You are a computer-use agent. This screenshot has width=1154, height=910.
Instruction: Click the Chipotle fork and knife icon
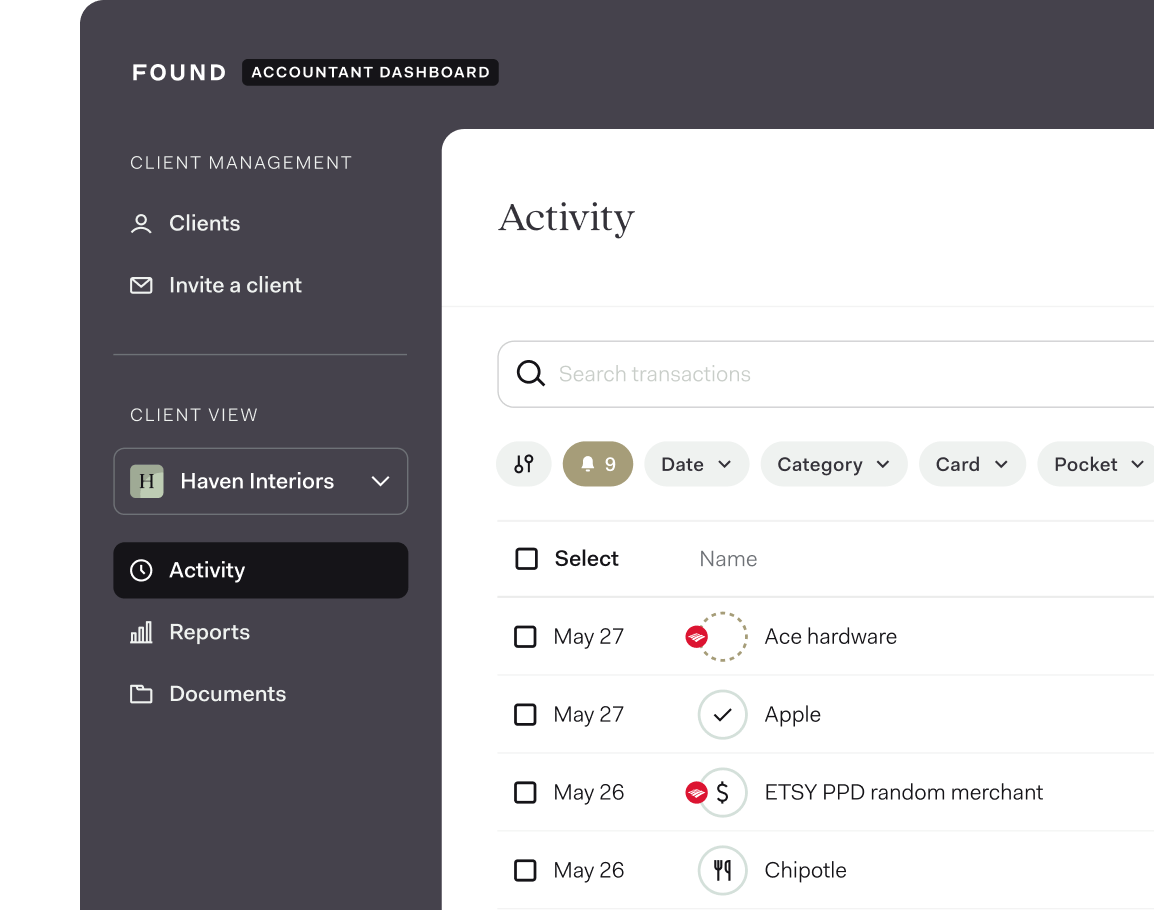point(722,871)
